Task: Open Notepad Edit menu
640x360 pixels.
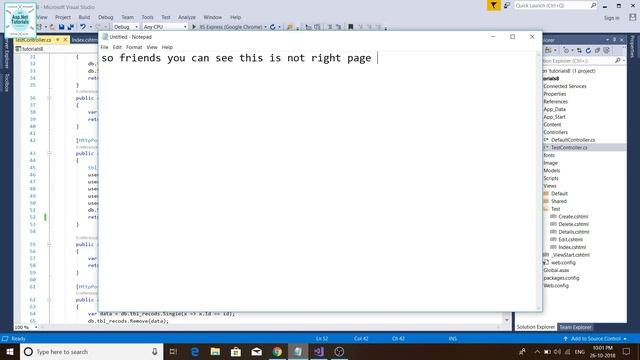Action: [117, 47]
